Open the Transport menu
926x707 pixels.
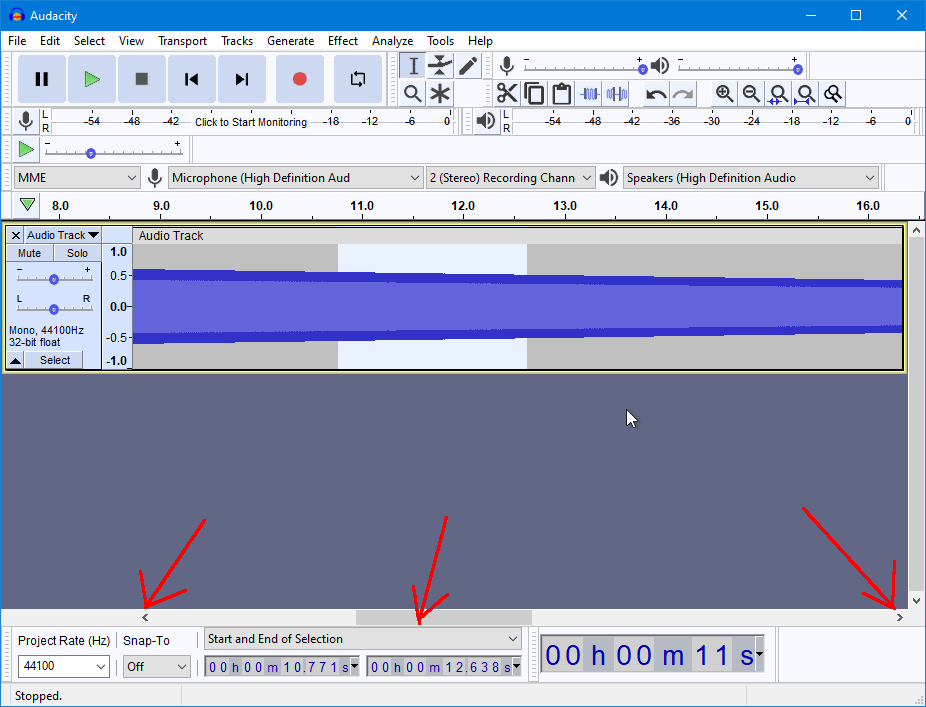[182, 41]
